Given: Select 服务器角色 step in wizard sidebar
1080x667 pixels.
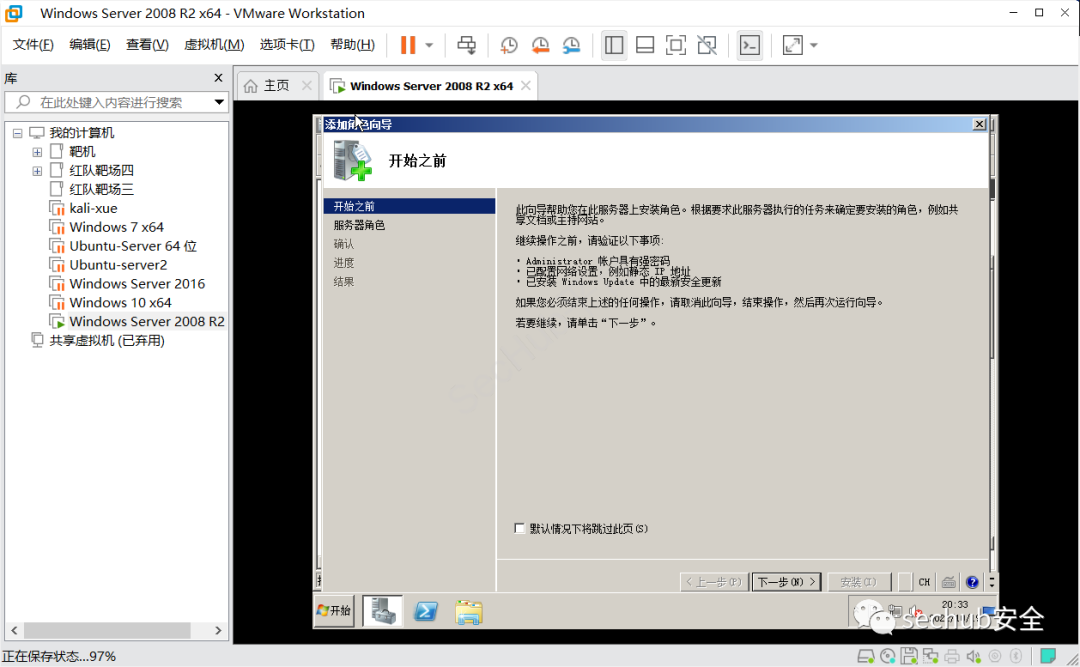Looking at the screenshot, I should (359, 225).
